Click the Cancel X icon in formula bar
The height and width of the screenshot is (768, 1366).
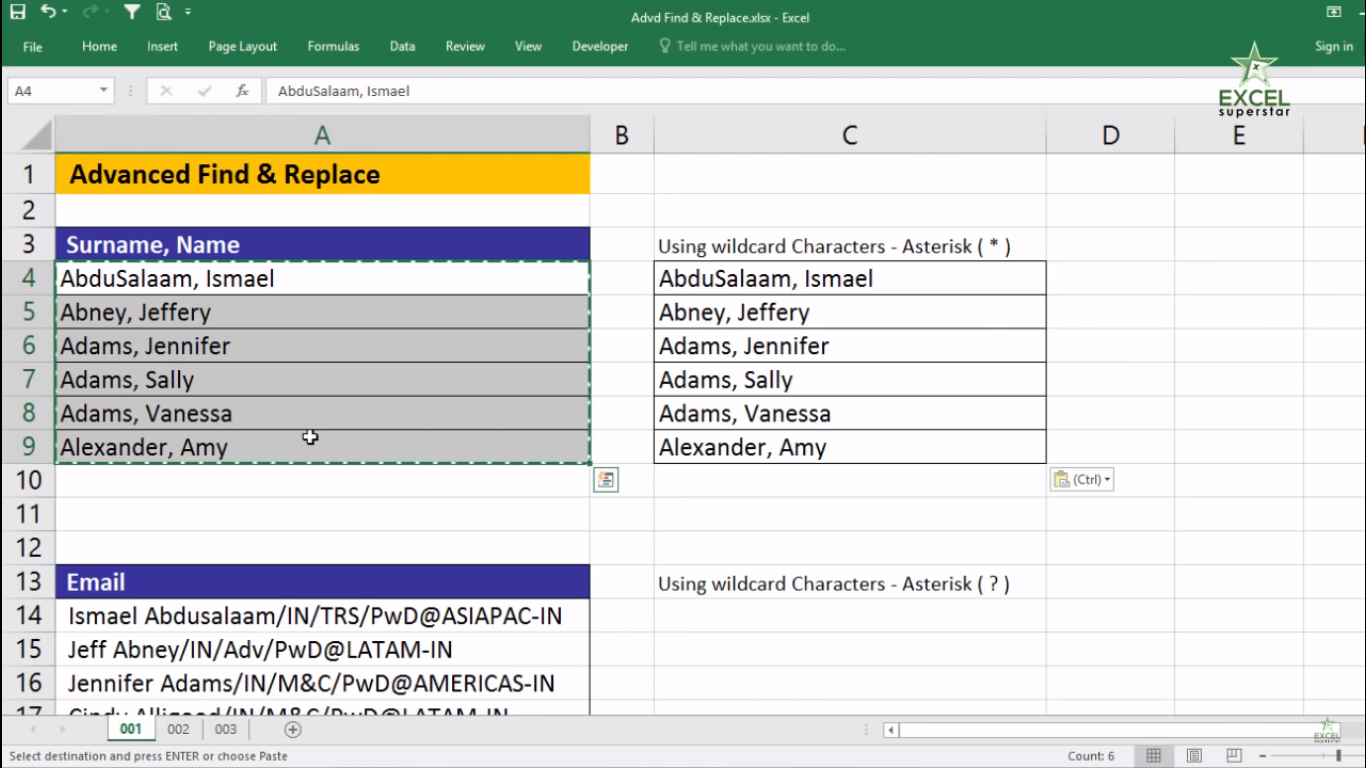[166, 91]
